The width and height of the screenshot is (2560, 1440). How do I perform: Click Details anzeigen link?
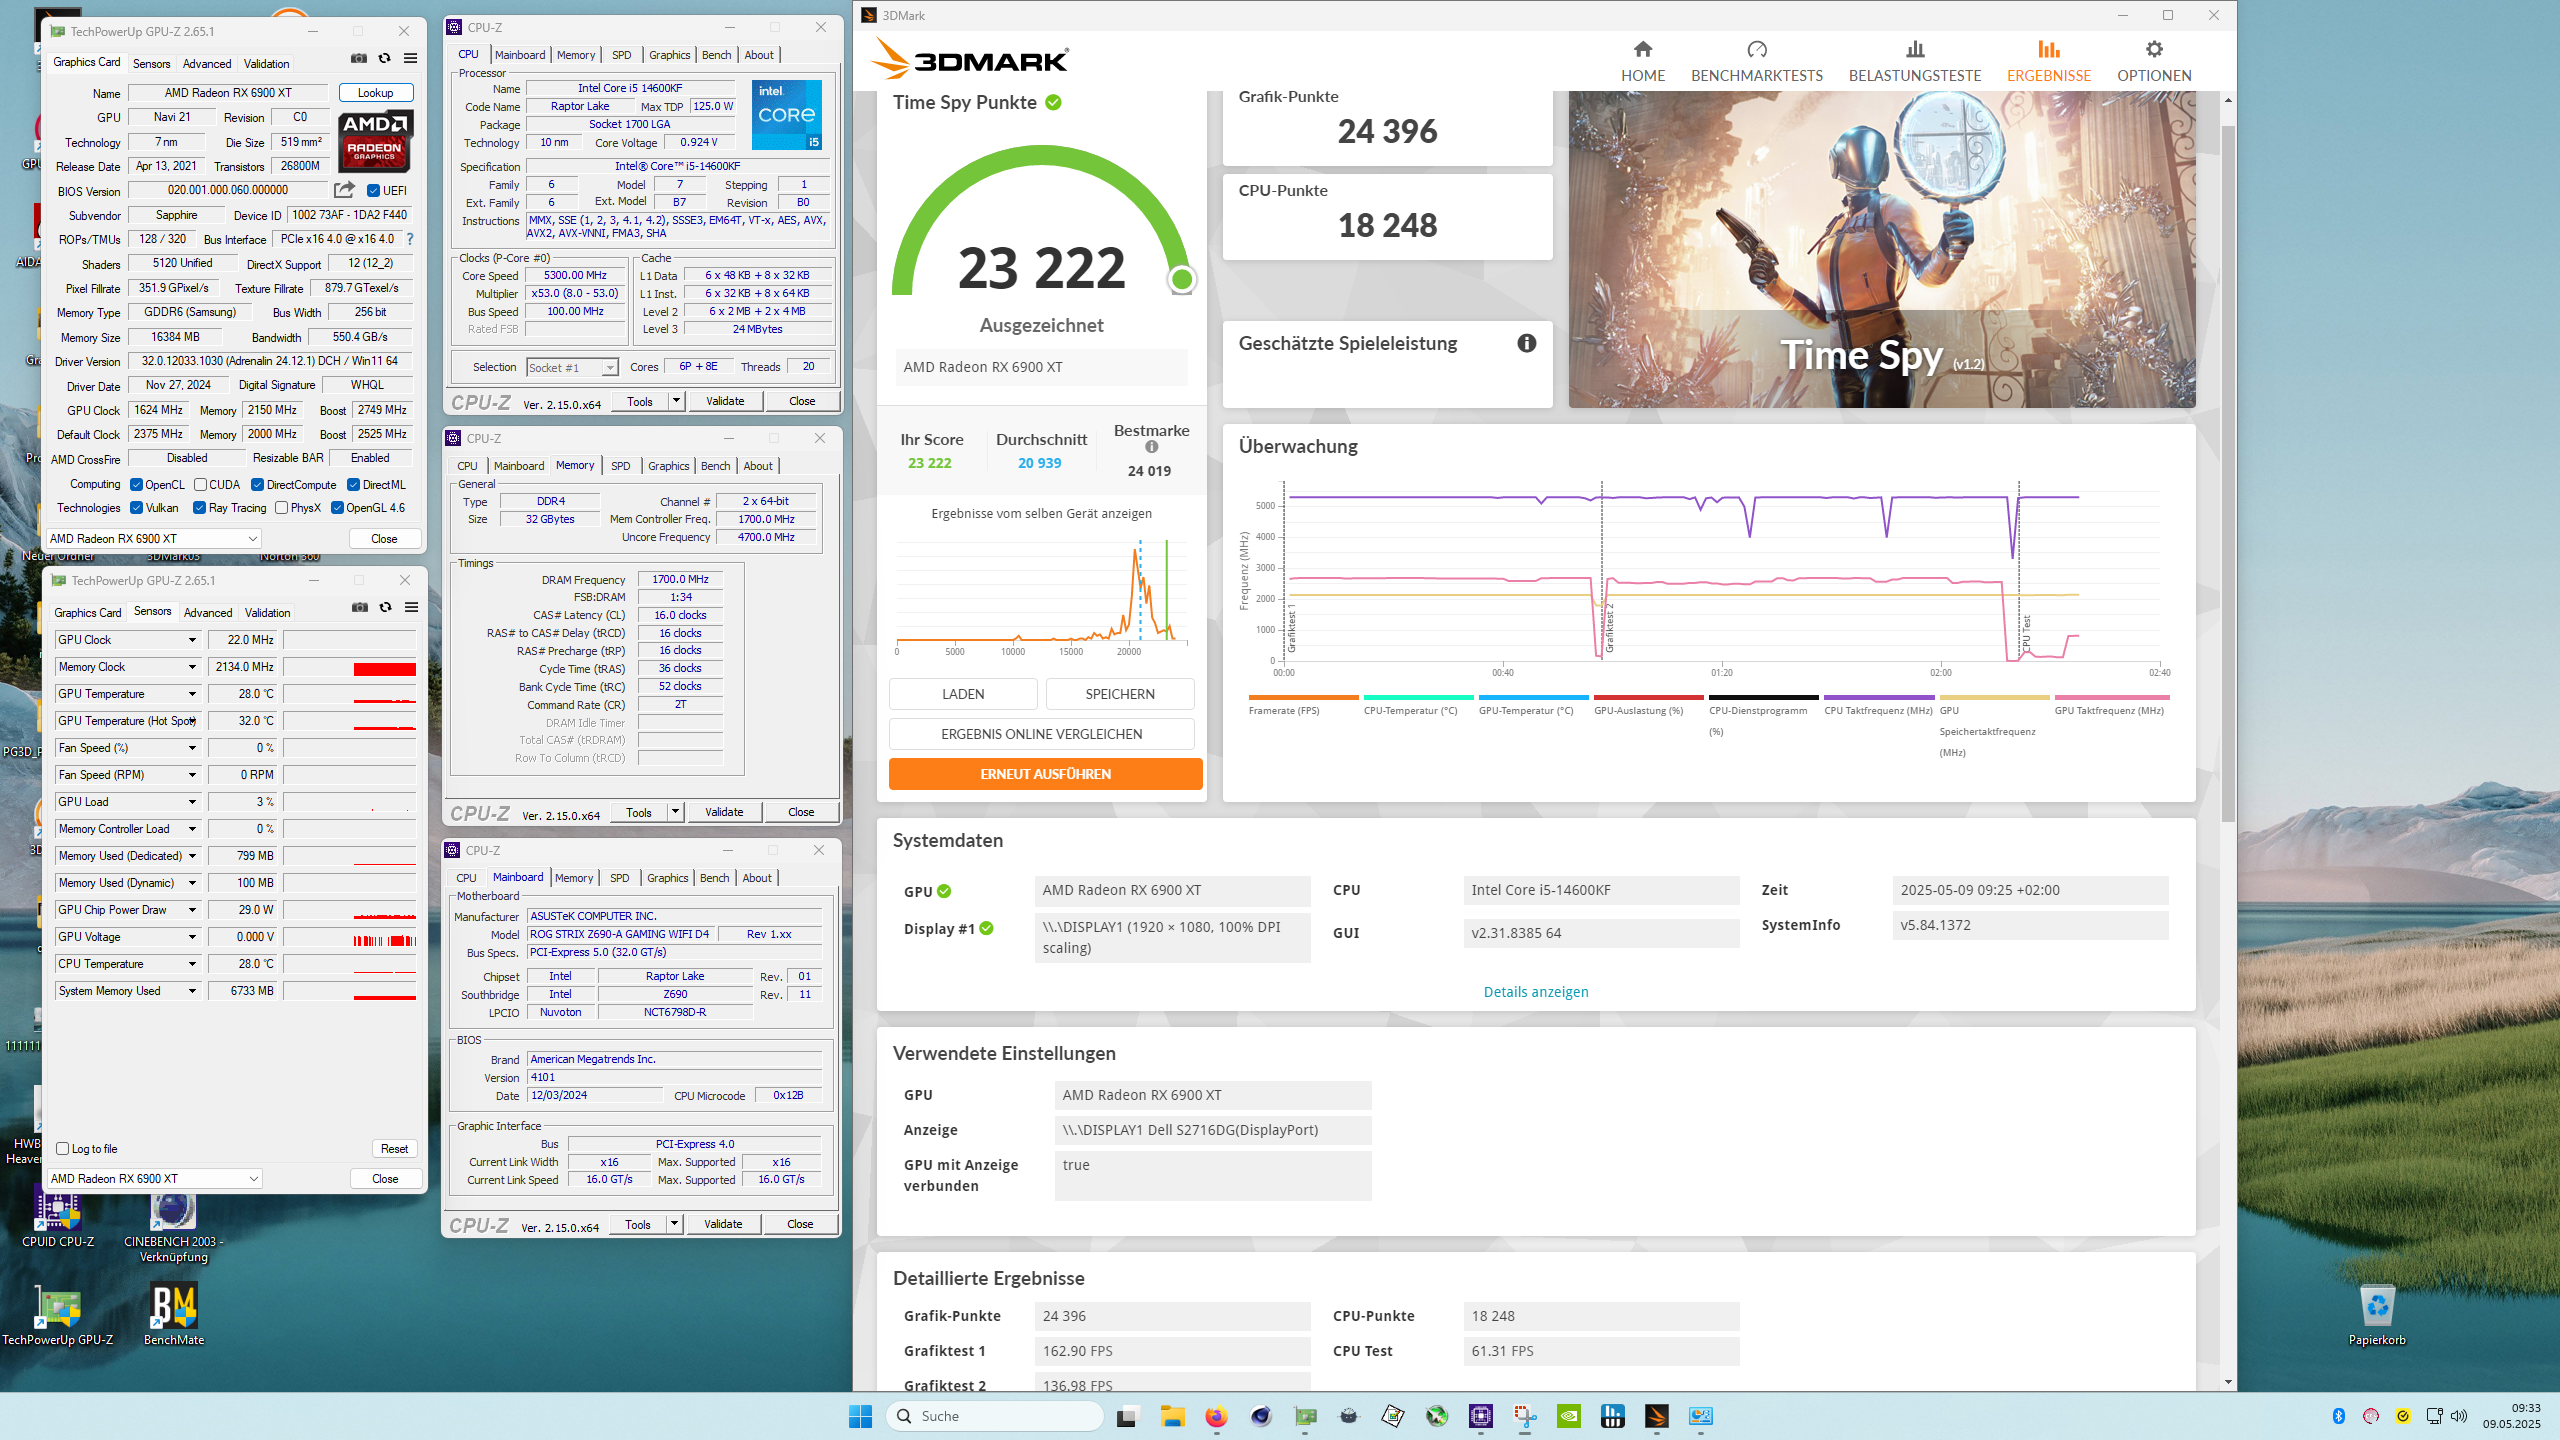point(1536,992)
